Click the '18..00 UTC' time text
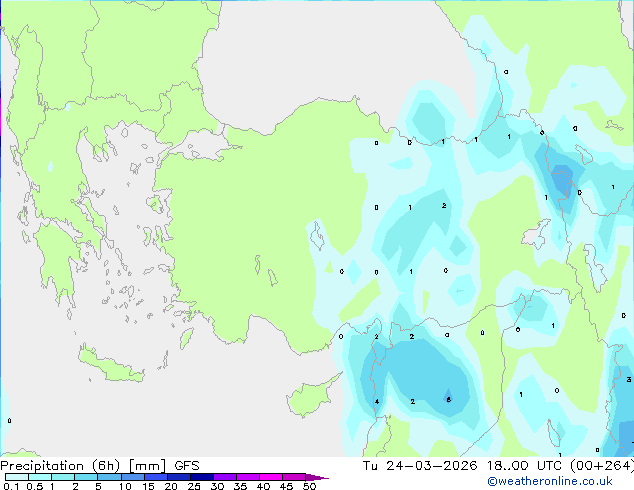Viewport: 634px width, 490px height. click(524, 466)
